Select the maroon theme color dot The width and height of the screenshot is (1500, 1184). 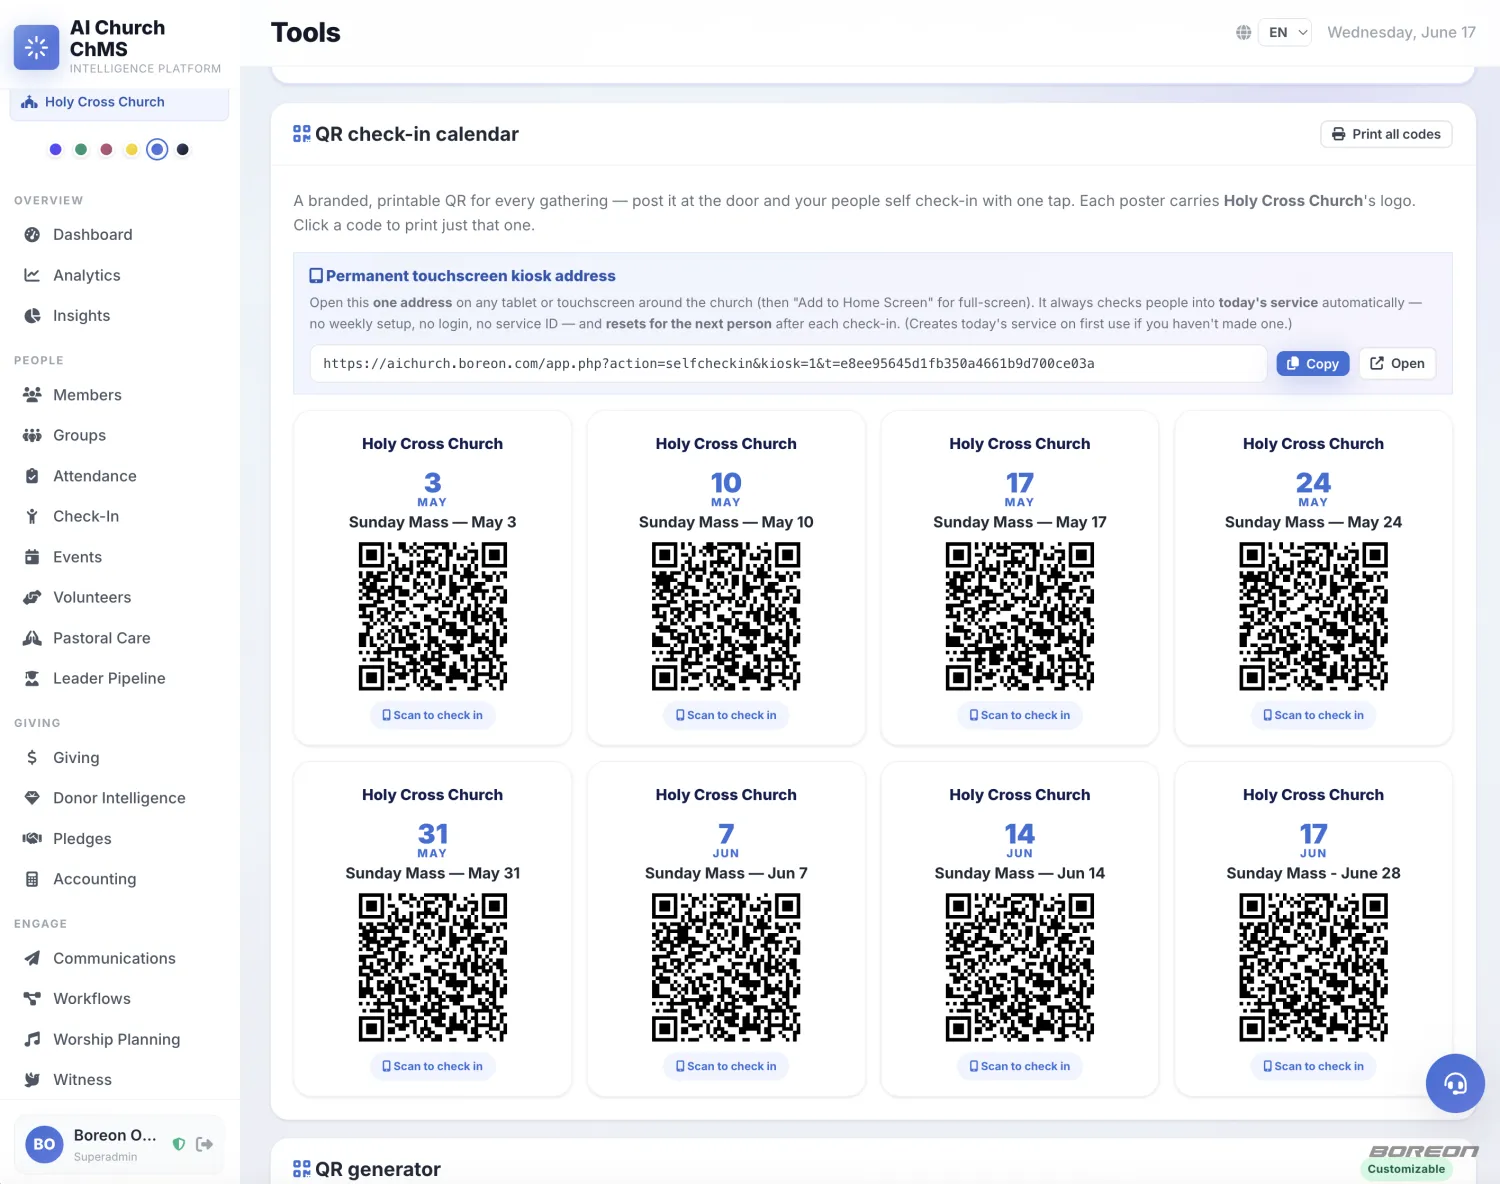pyautogui.click(x=106, y=149)
